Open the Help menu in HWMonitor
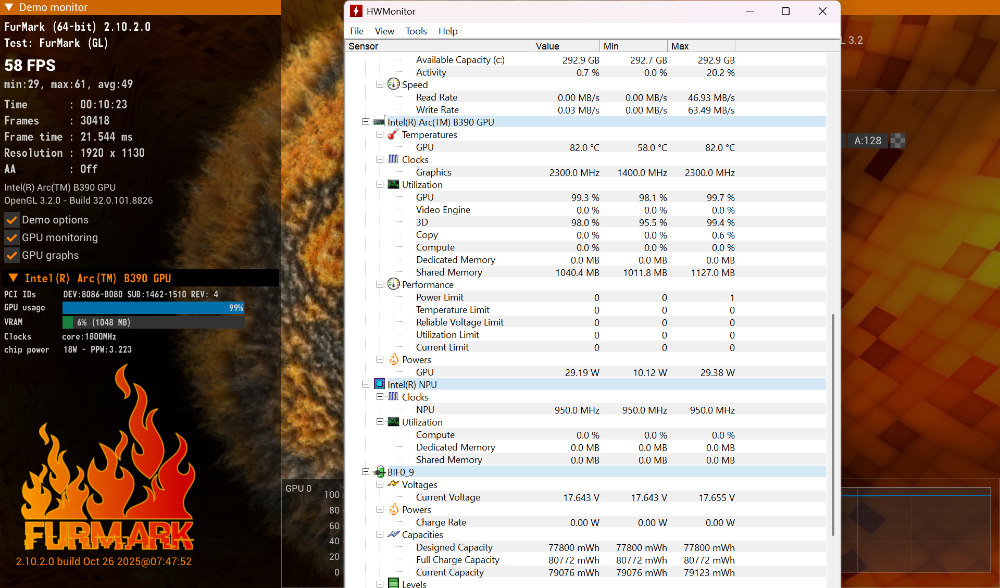1000x588 pixels. 448,31
